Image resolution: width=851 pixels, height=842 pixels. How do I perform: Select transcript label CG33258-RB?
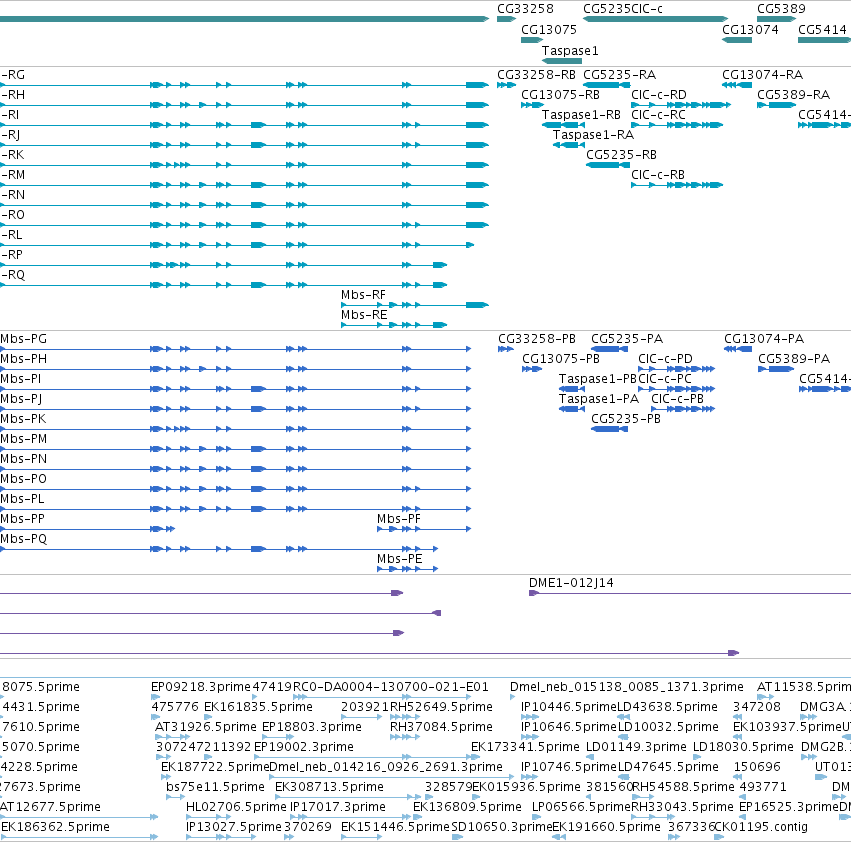[x=536, y=74]
